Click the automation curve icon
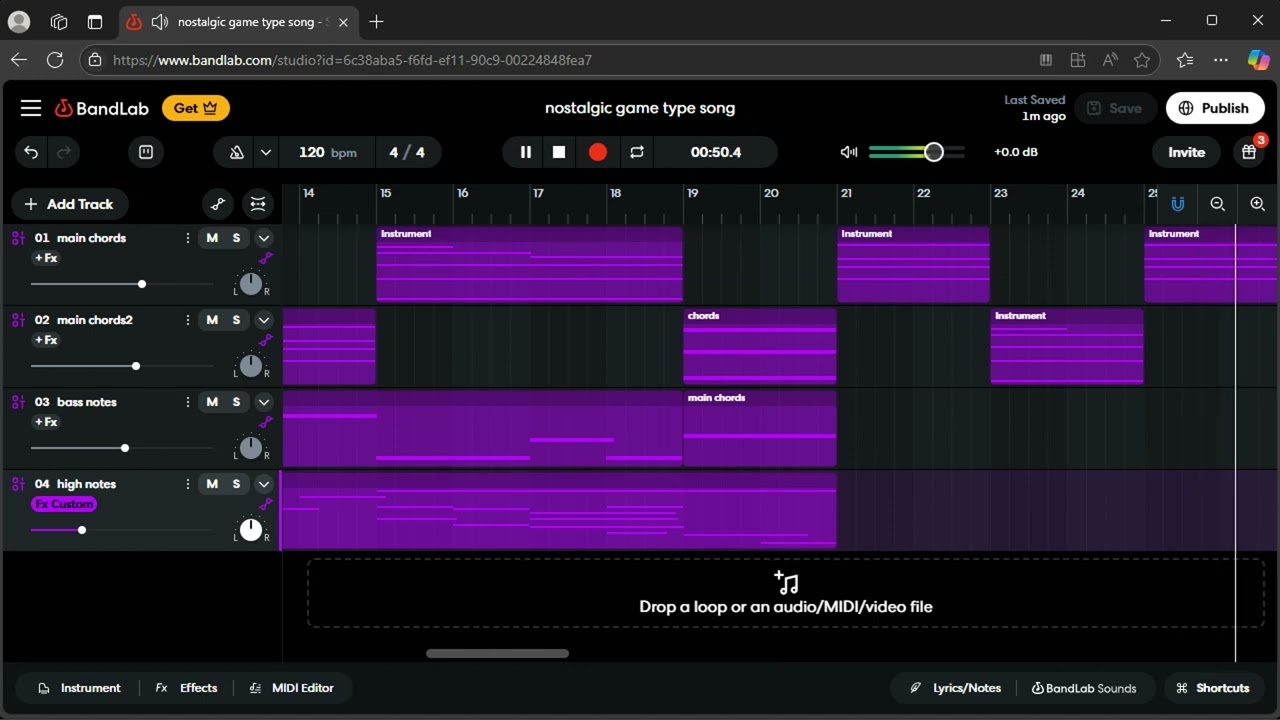This screenshot has width=1280, height=720. (218, 204)
